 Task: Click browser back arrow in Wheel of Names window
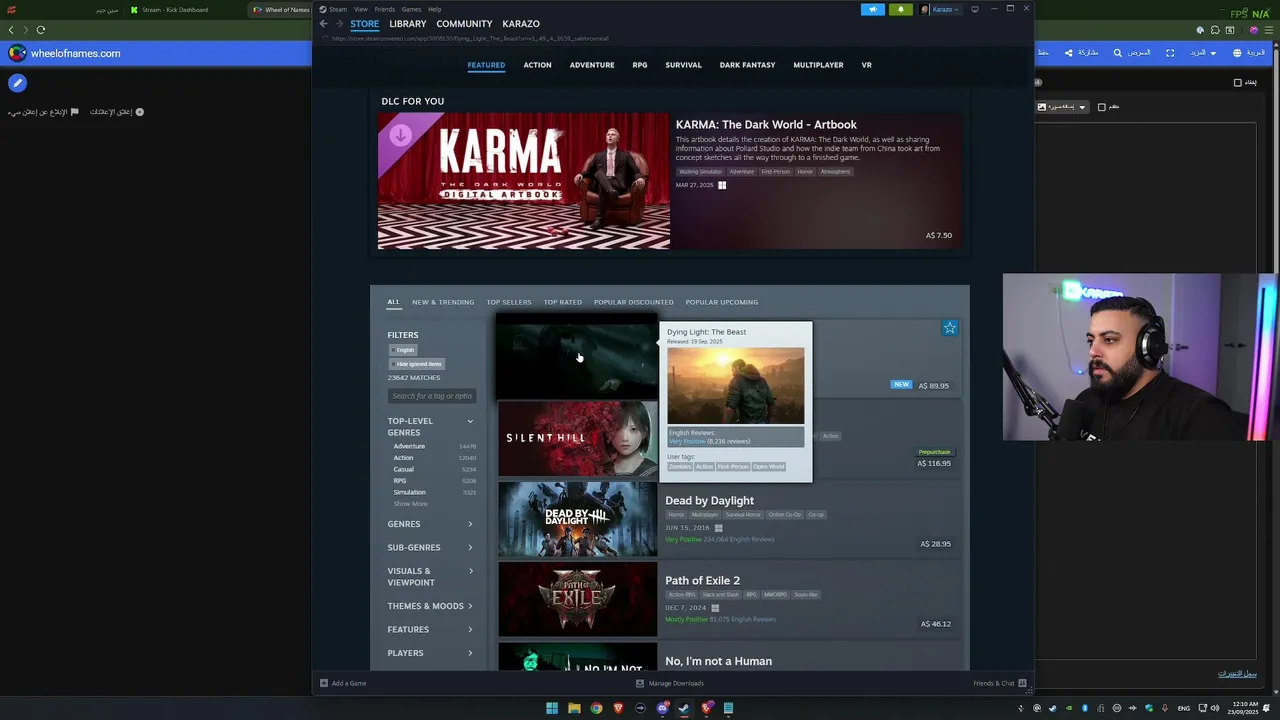[x=12, y=30]
